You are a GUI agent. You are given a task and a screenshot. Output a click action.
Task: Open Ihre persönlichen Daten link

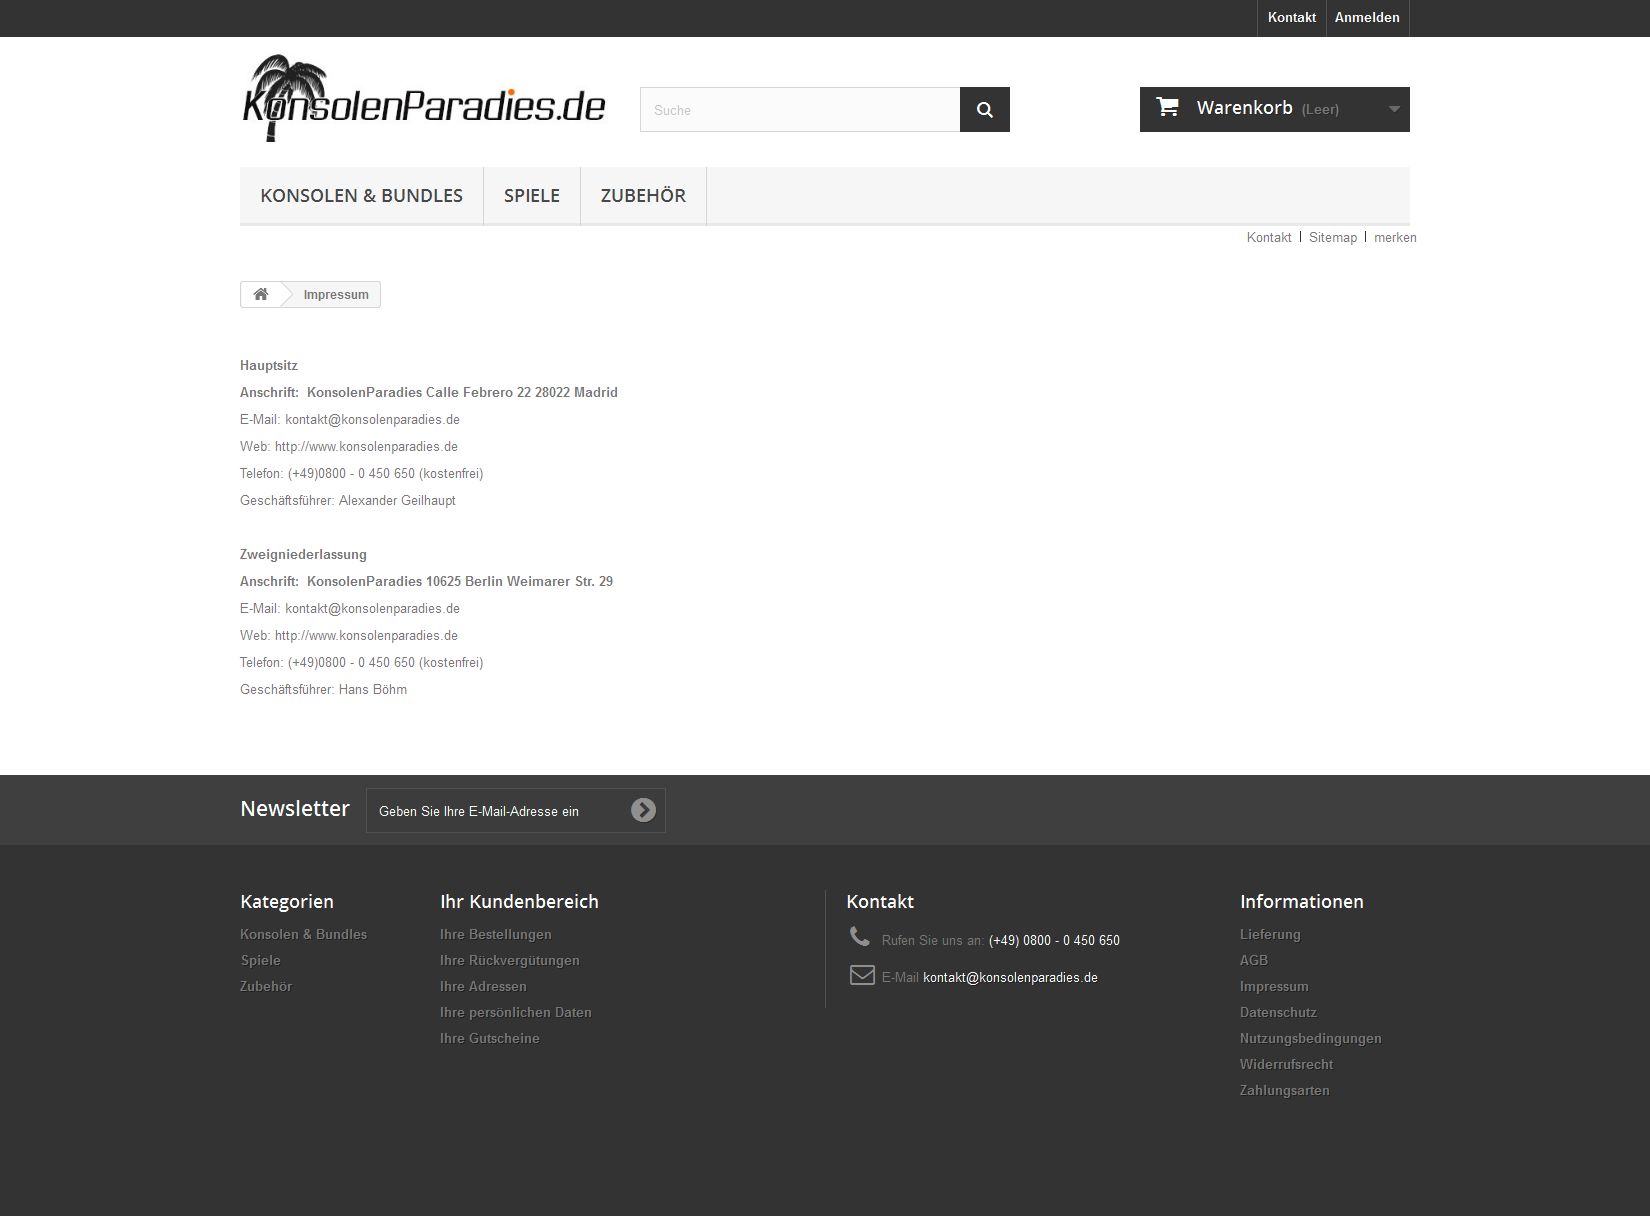point(516,1012)
